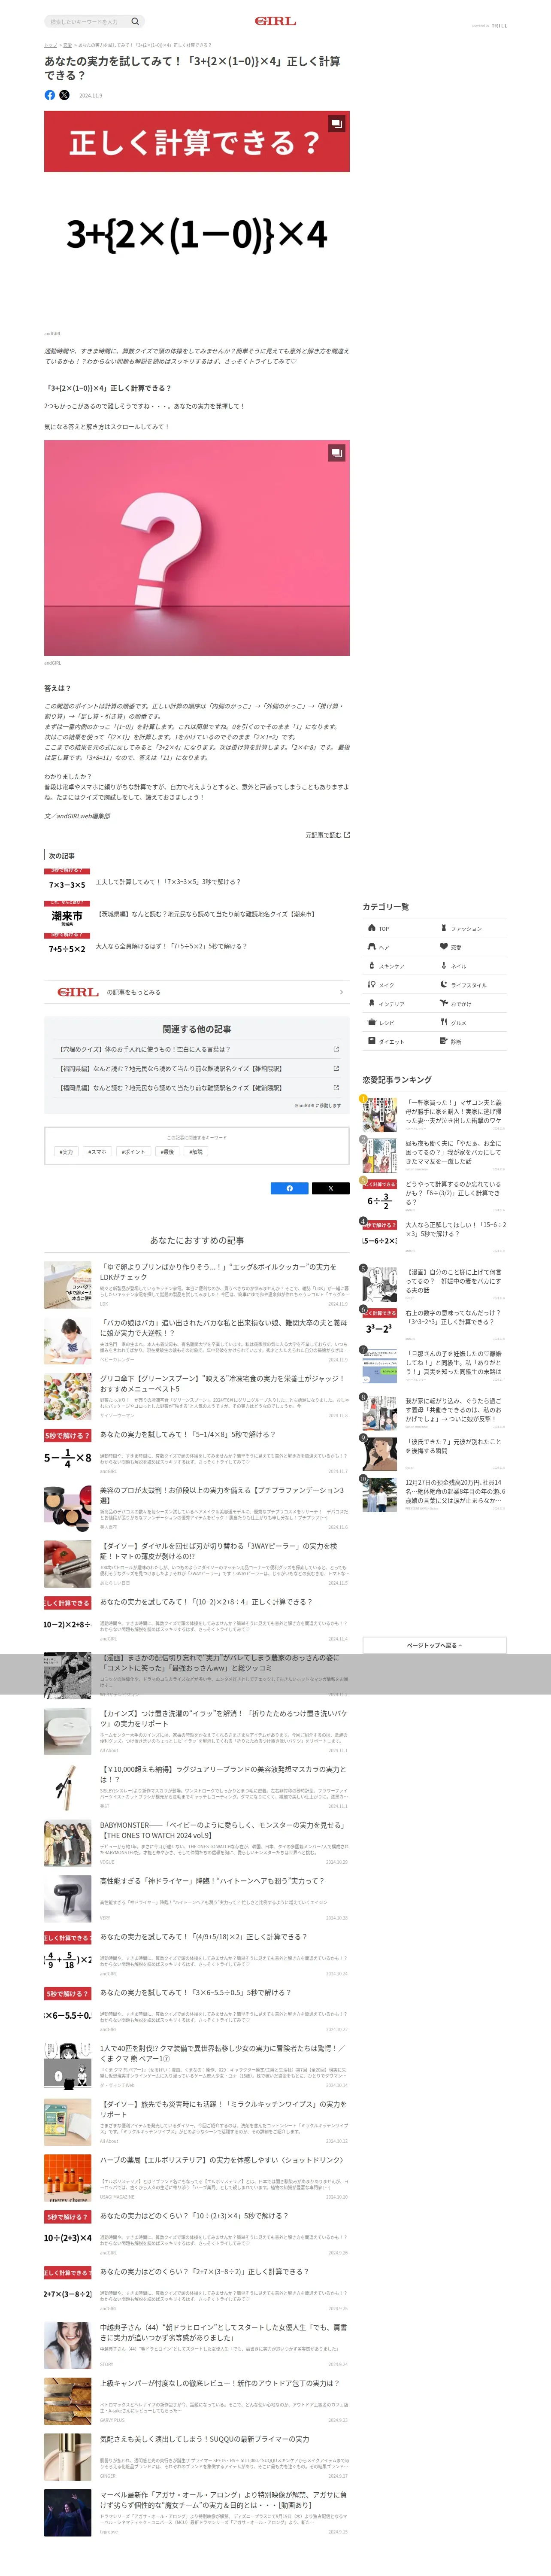Open 12月27日の預金残高20万円 ranking article
This screenshot has height=2576, width=551.
pos(455,1492)
